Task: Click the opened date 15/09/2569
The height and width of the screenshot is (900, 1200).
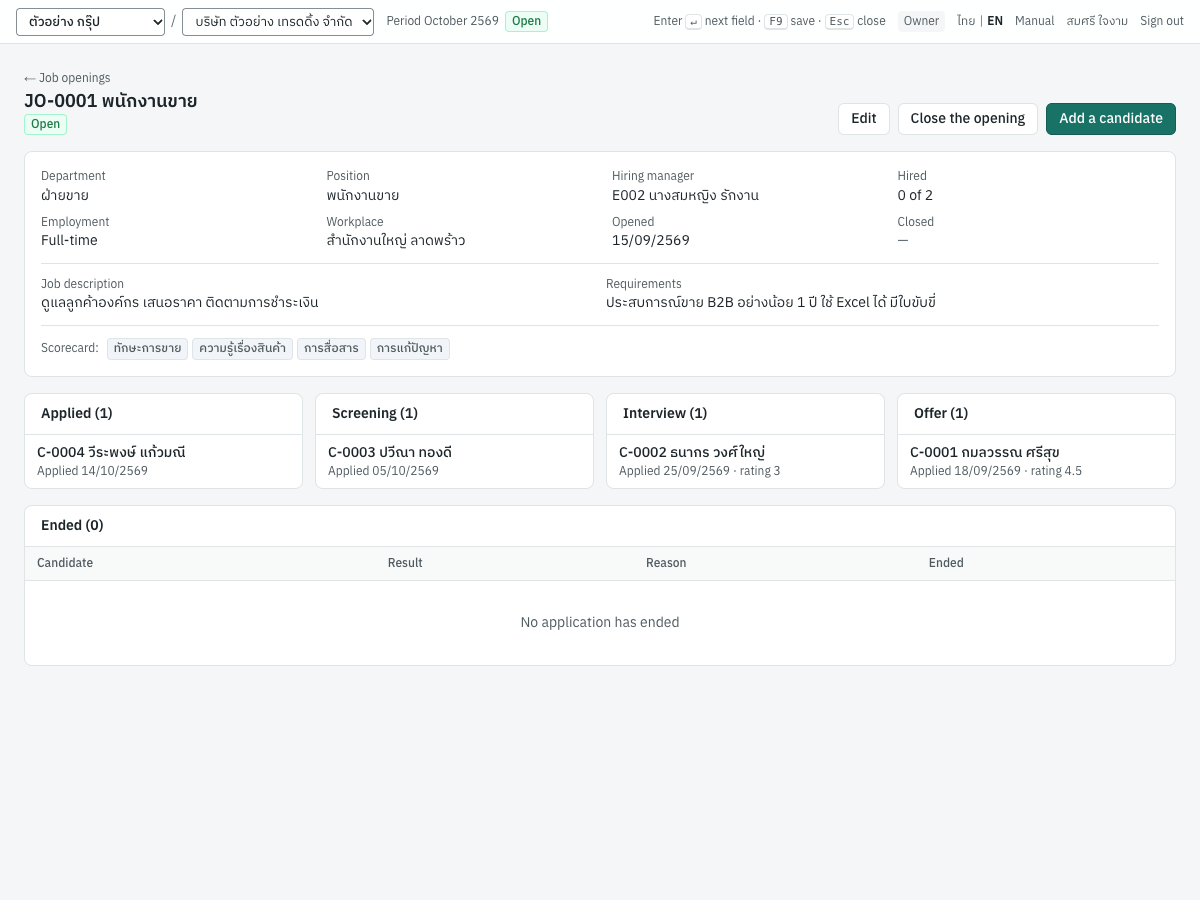Action: 651,240
